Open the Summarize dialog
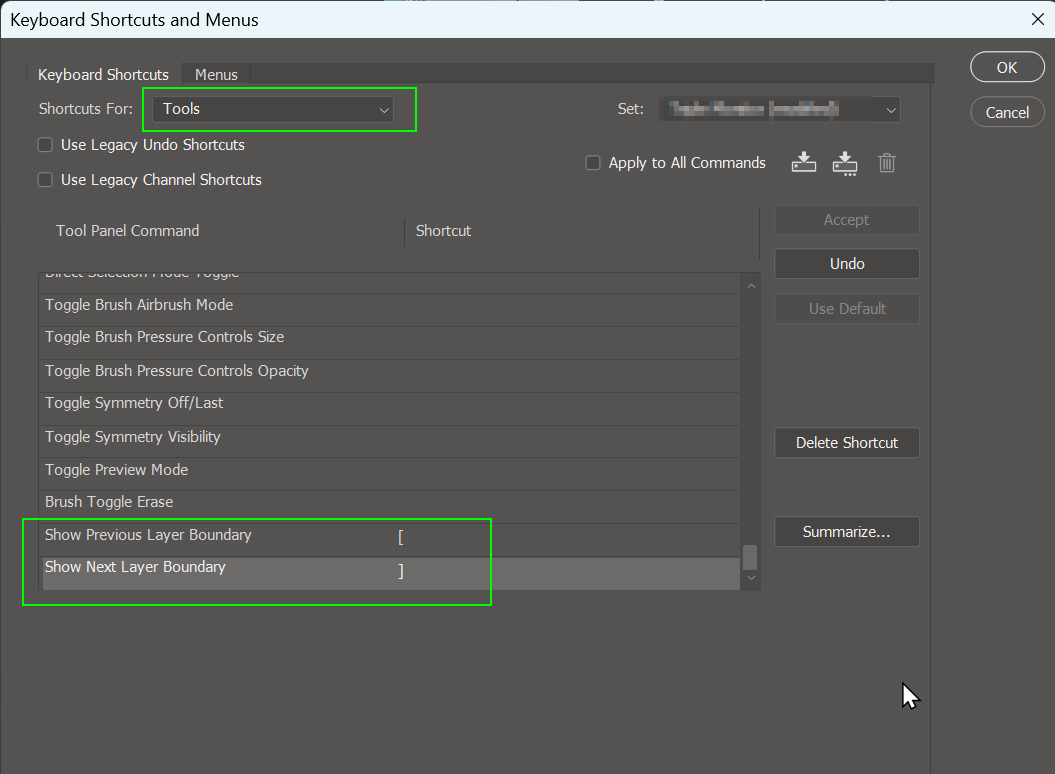Image resolution: width=1055 pixels, height=774 pixels. 846,531
